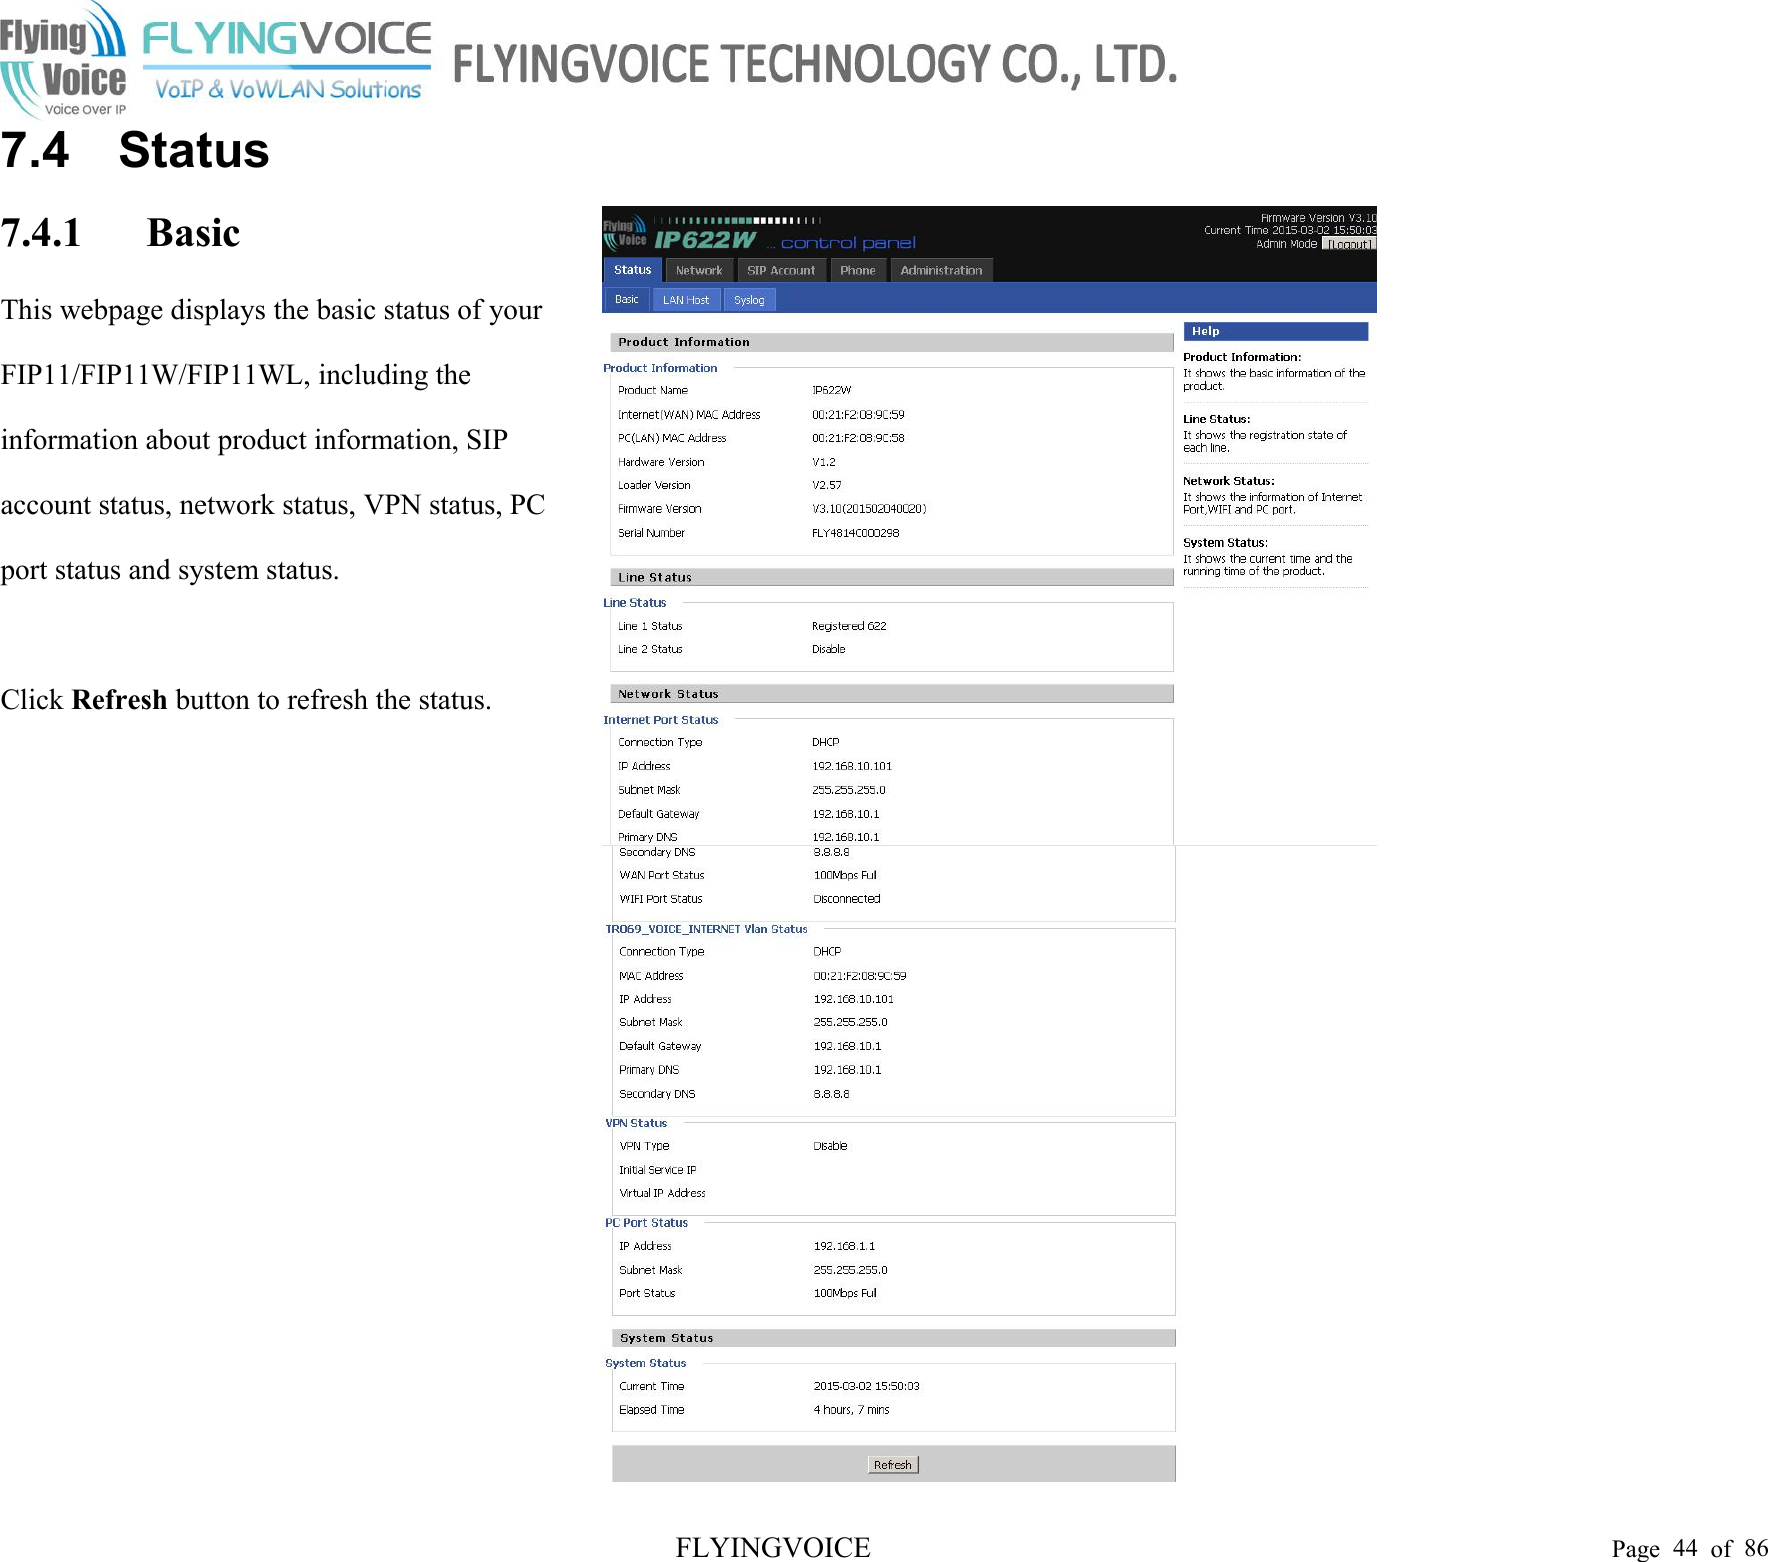The image size is (1768, 1562).
Task: Click the LAN MAC address 00:21:F2:08:9C:58
Action: tap(858, 438)
